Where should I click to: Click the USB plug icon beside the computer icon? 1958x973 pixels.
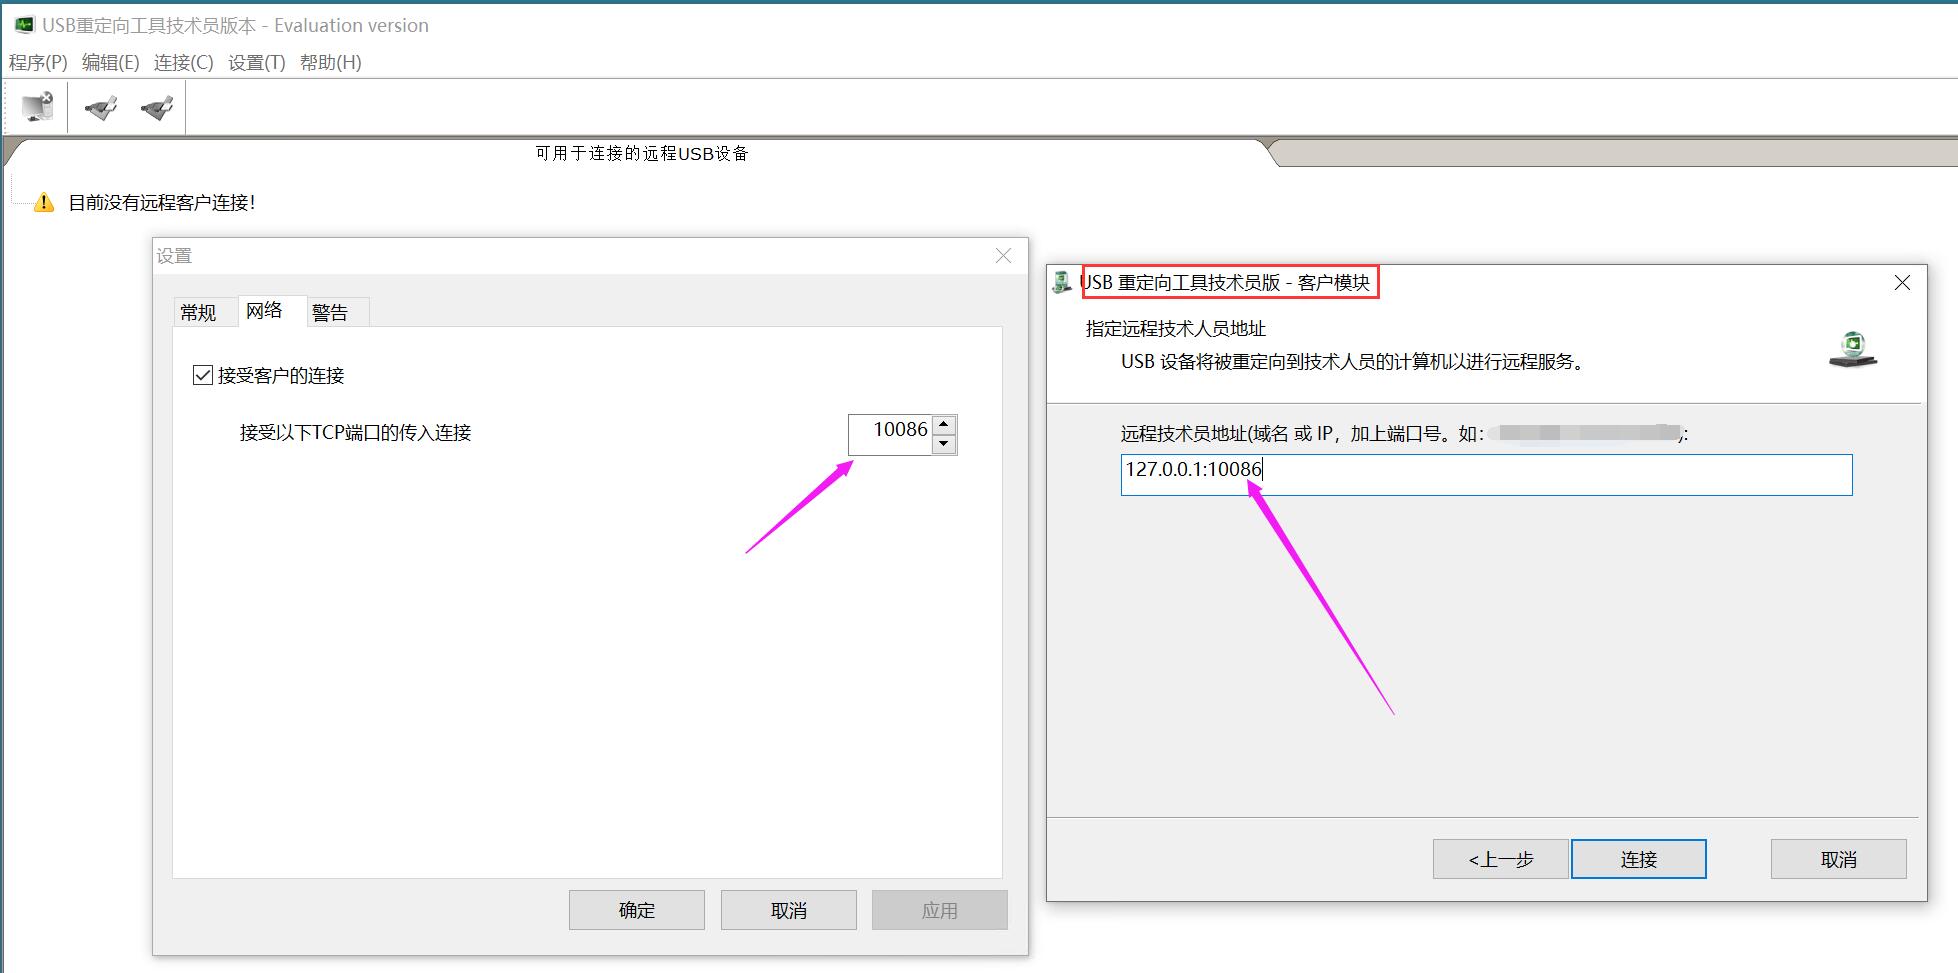point(100,107)
